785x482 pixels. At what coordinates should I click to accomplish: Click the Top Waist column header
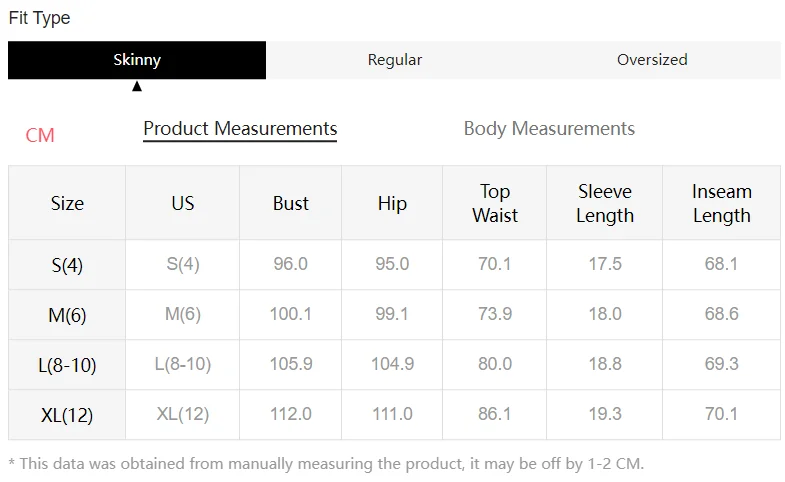pos(495,203)
